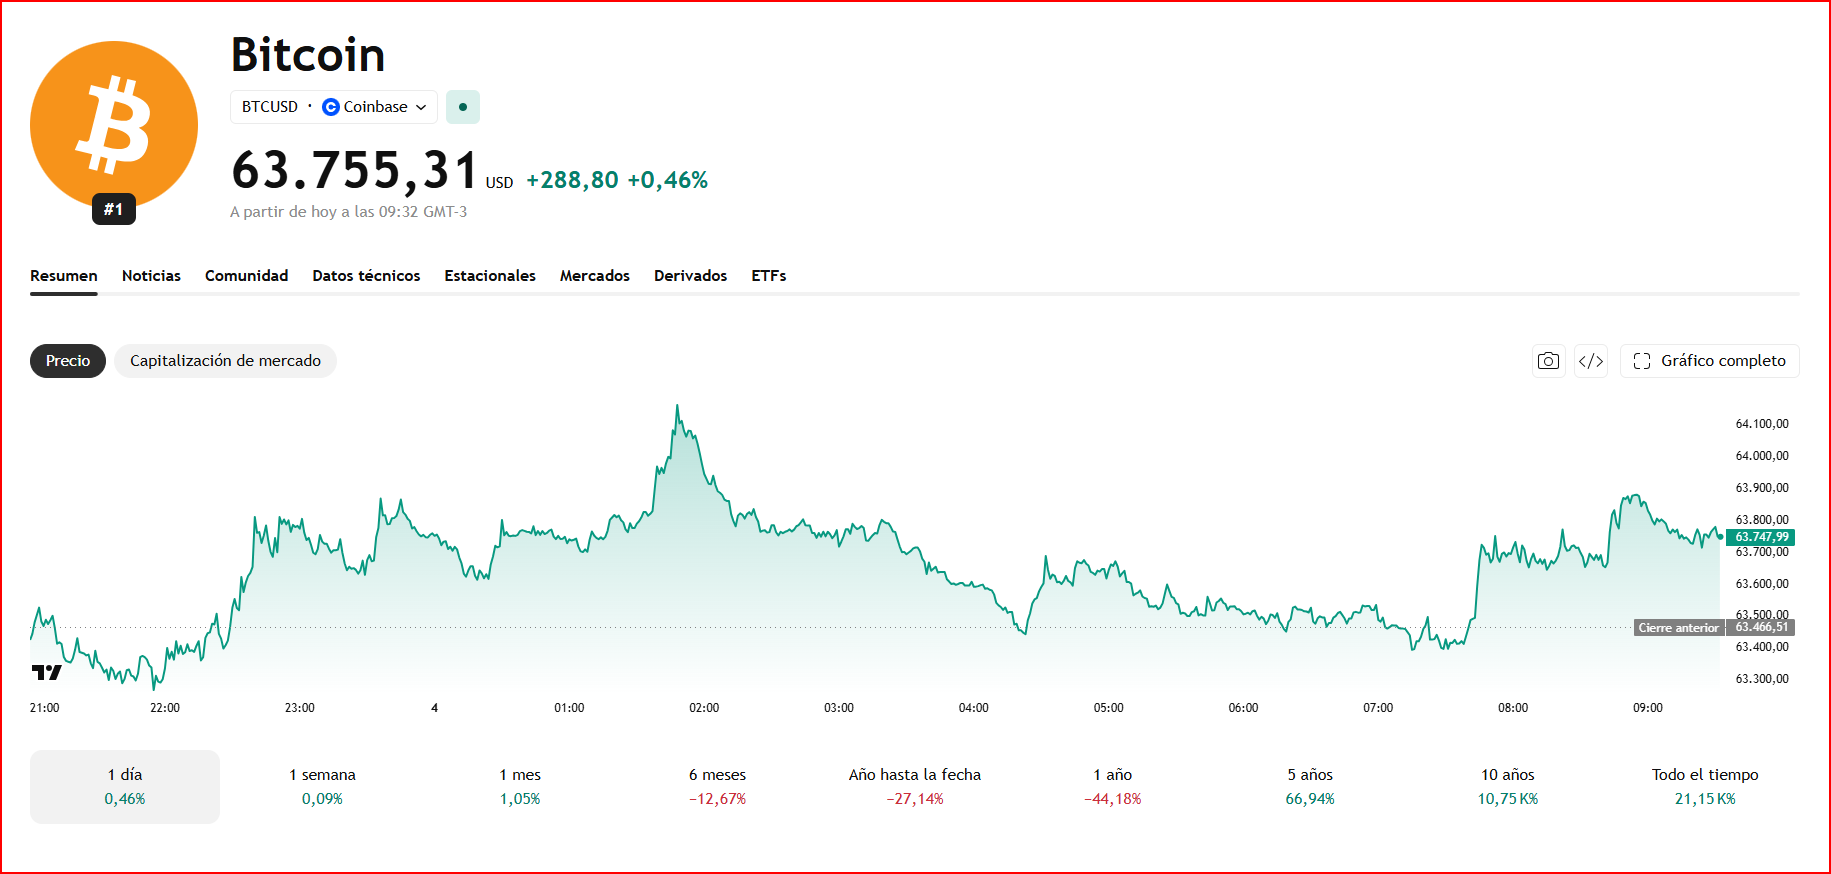Image resolution: width=1831 pixels, height=874 pixels.
Task: Expand the BTCUSD Coinbase exchange dropdown
Action: [x=334, y=107]
